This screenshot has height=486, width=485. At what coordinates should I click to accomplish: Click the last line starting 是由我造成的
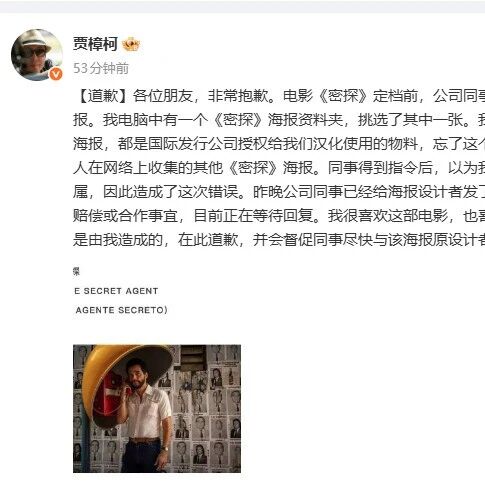279,240
